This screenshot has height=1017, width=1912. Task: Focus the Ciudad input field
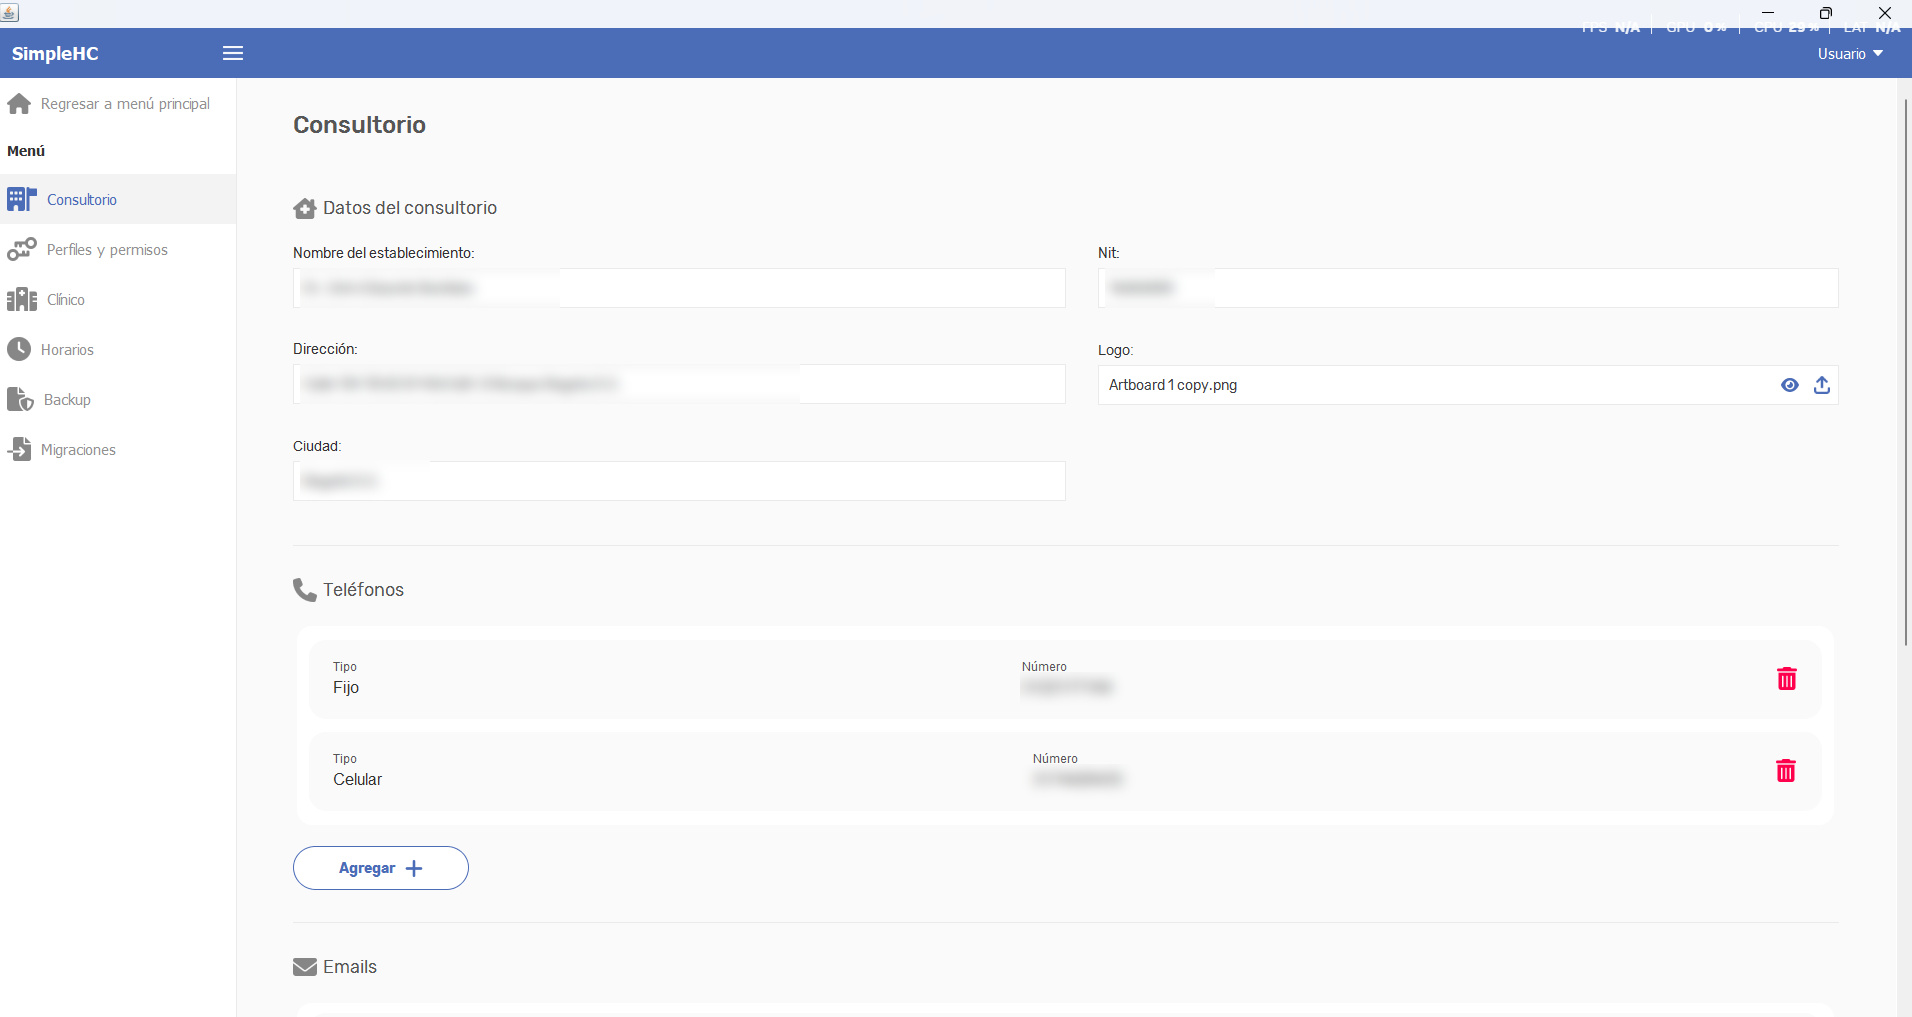(679, 481)
